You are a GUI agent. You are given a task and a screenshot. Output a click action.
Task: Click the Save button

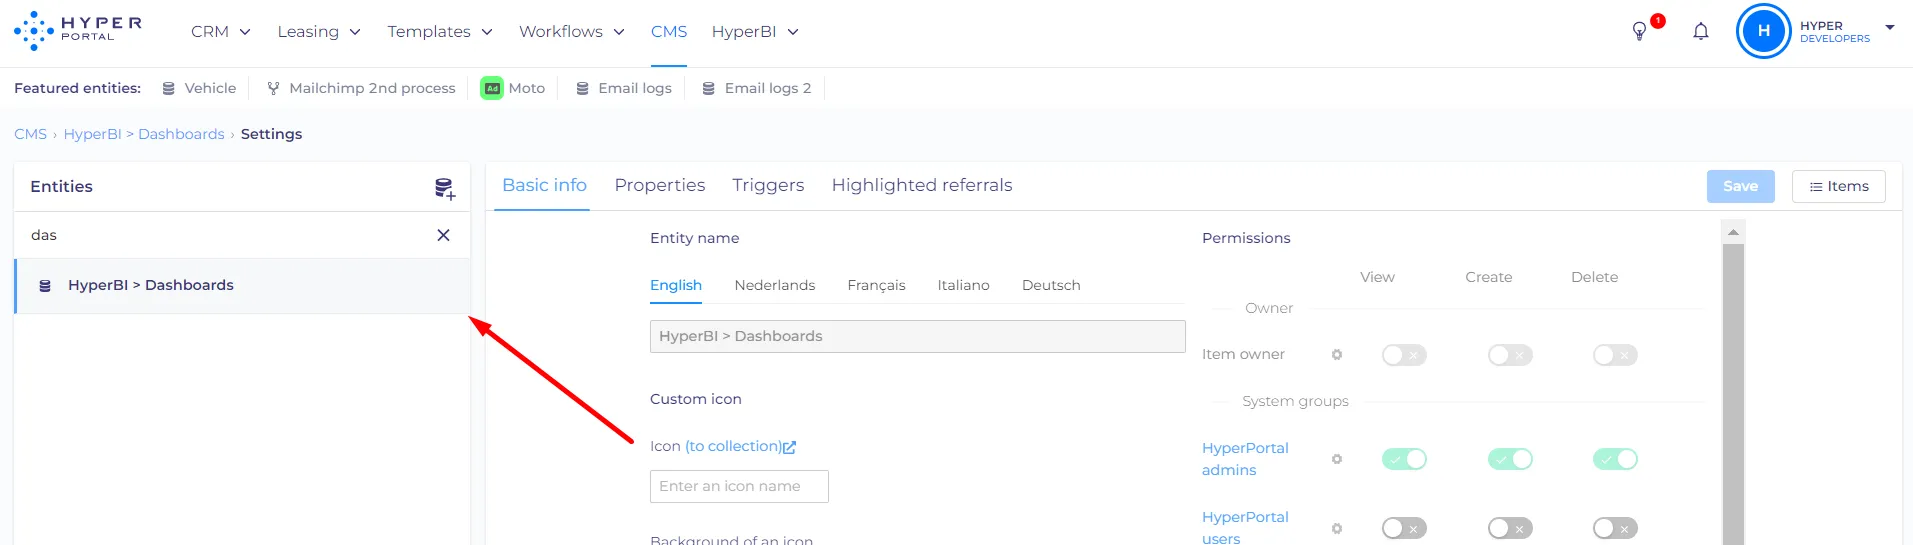(1741, 187)
